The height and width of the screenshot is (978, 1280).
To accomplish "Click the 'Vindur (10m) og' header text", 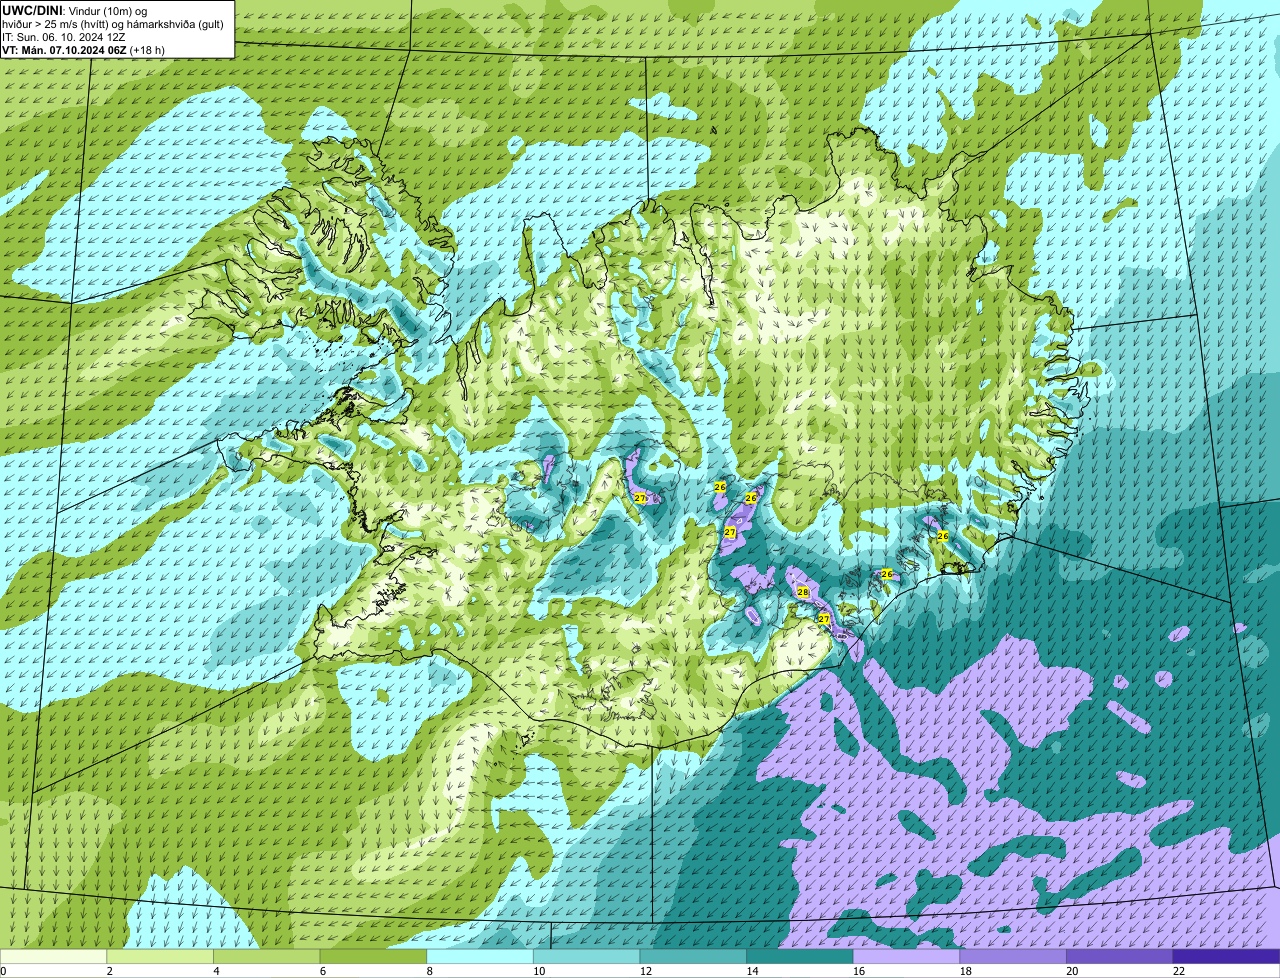I will [x=106, y=10].
